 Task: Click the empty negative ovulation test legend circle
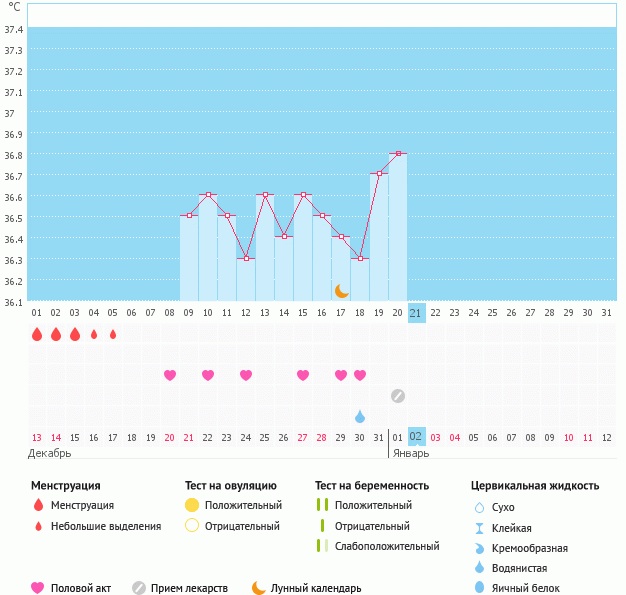click(x=192, y=526)
